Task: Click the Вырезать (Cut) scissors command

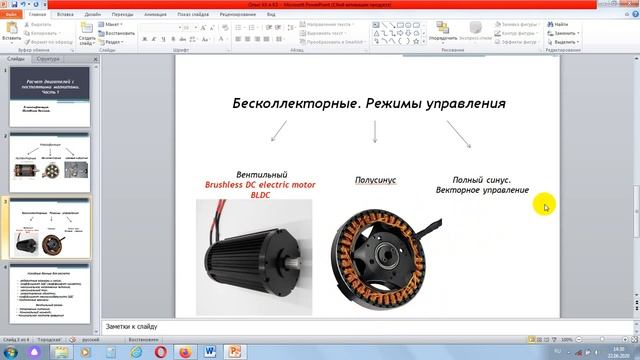Action: coord(38,24)
